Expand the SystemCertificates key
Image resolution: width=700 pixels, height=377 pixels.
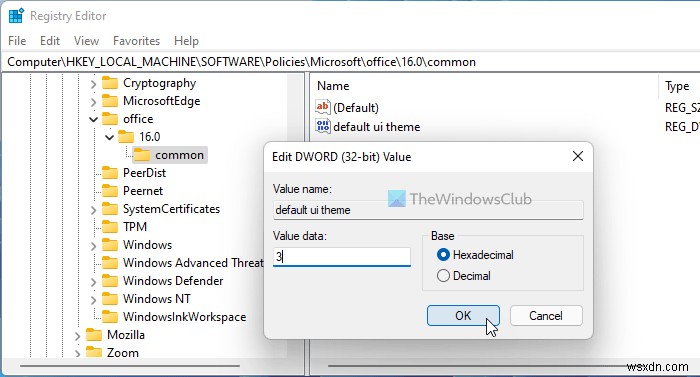(x=93, y=209)
